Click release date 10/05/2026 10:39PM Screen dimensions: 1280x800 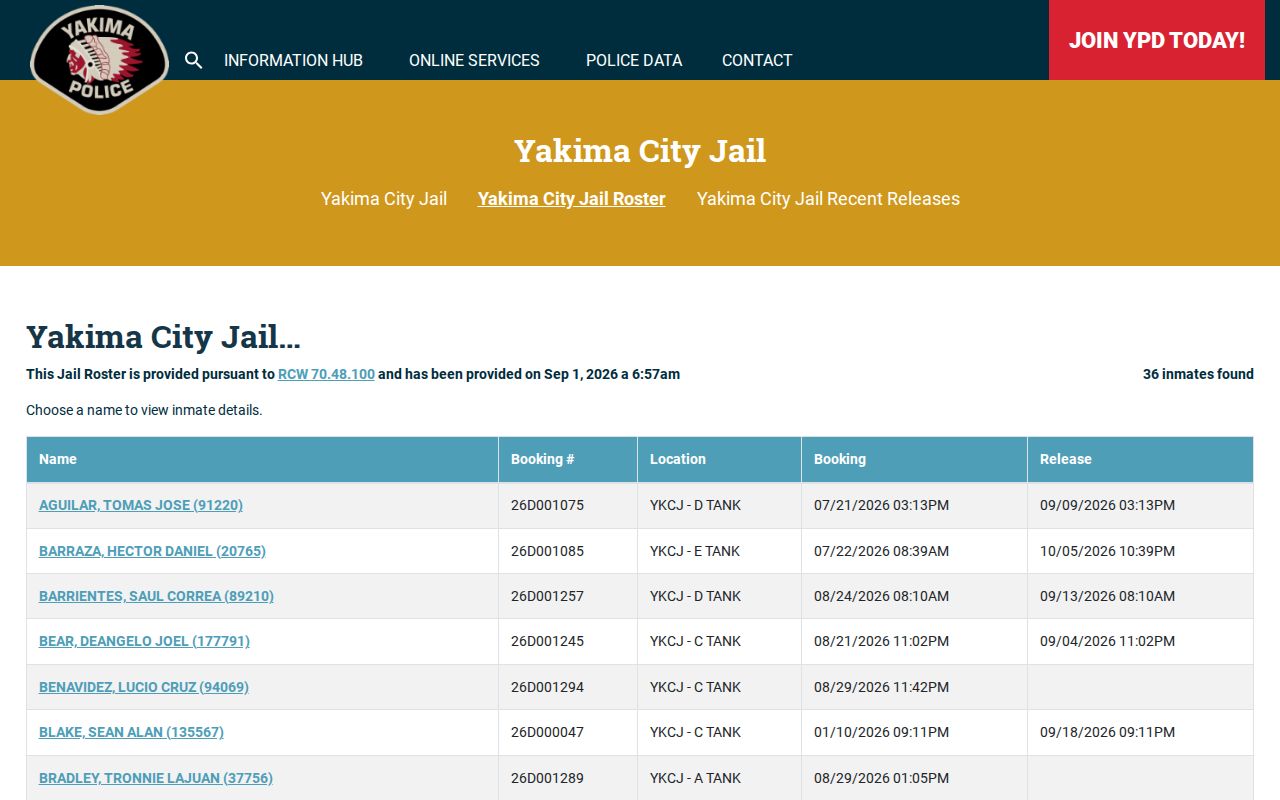tap(1107, 551)
